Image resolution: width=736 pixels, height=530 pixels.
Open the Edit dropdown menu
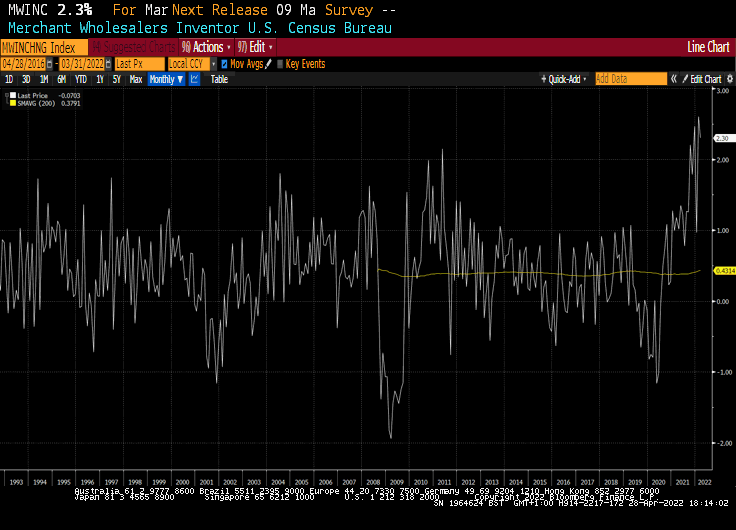[x=255, y=47]
